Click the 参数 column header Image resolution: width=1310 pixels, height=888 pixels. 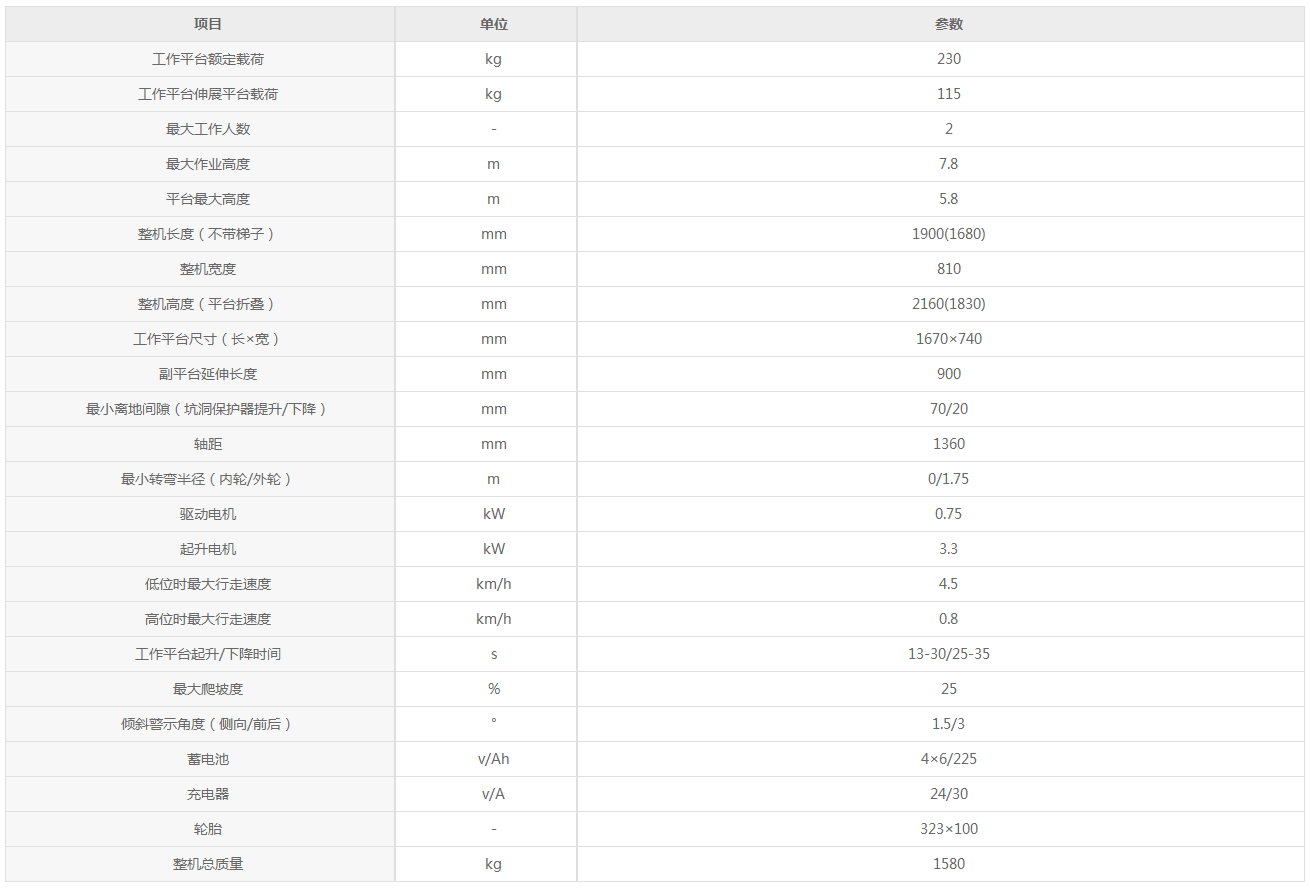point(949,24)
